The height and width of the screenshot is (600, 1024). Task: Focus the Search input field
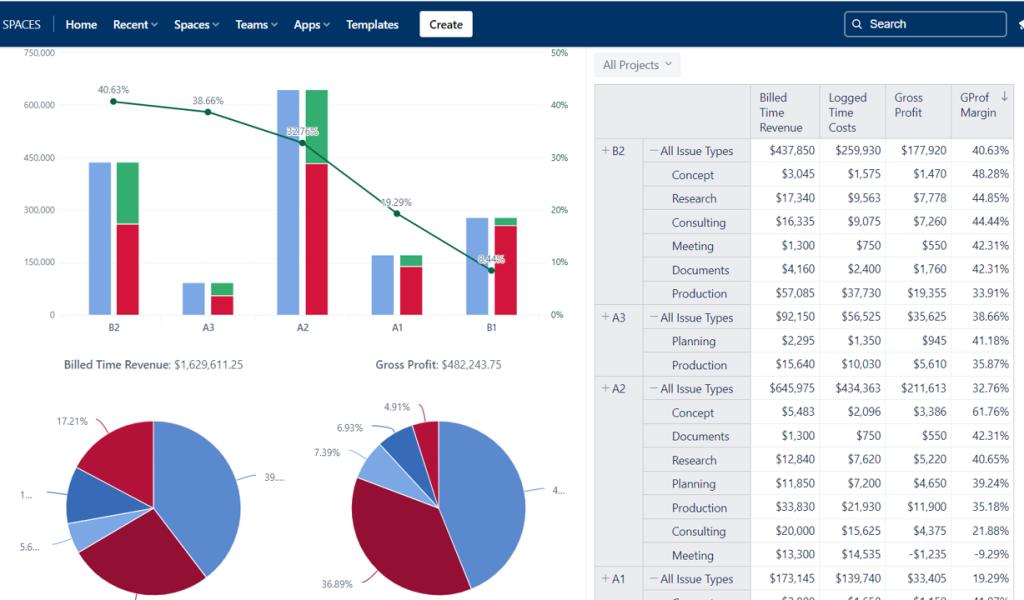(925, 24)
